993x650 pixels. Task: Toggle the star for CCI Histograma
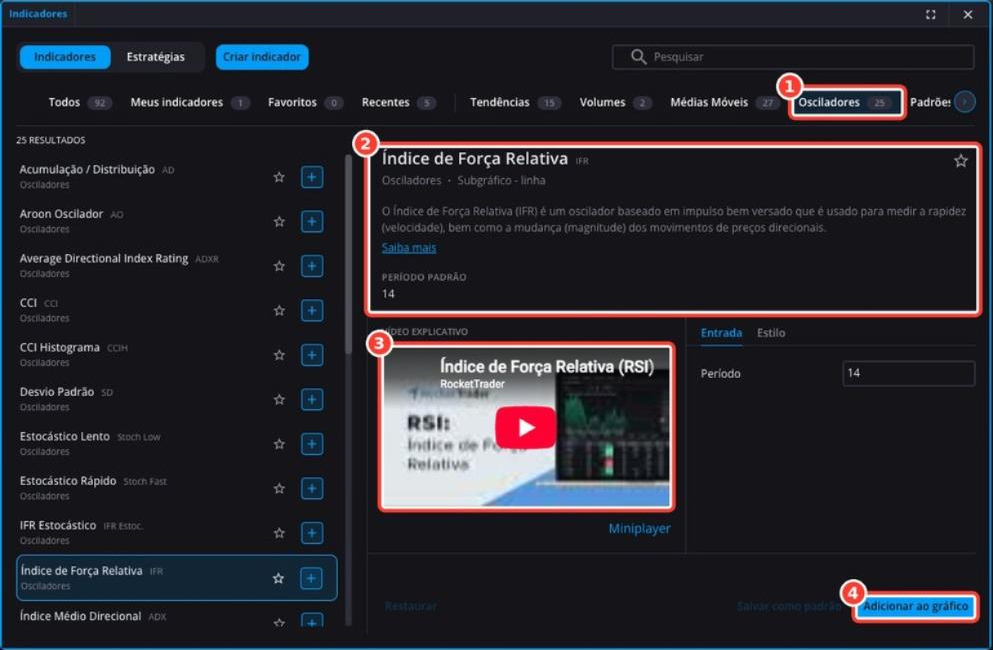(x=279, y=355)
